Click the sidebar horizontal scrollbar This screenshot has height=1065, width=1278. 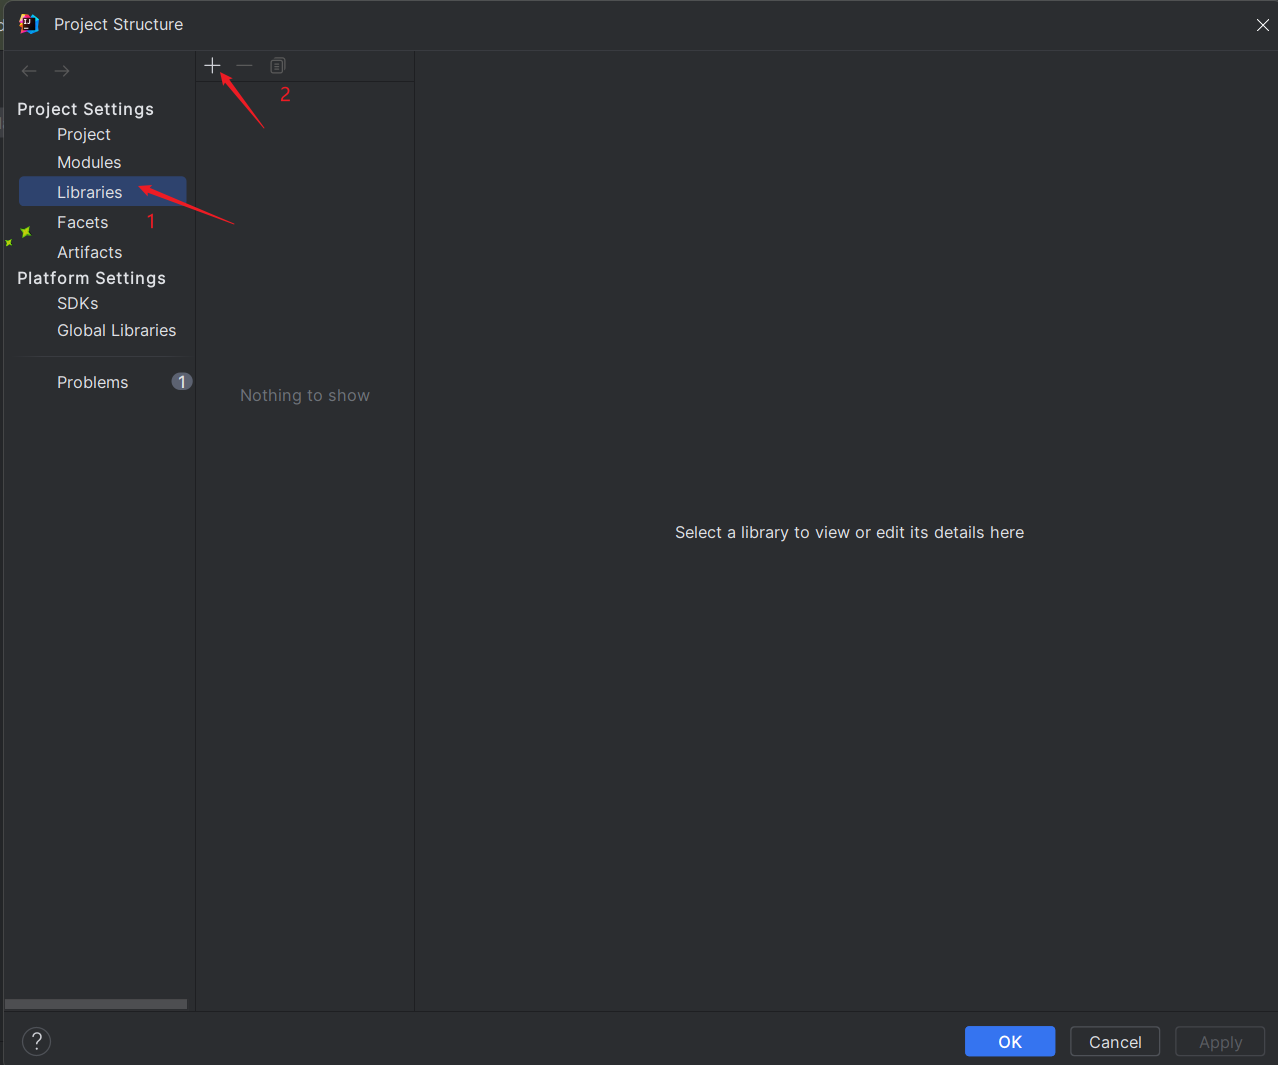[96, 1004]
